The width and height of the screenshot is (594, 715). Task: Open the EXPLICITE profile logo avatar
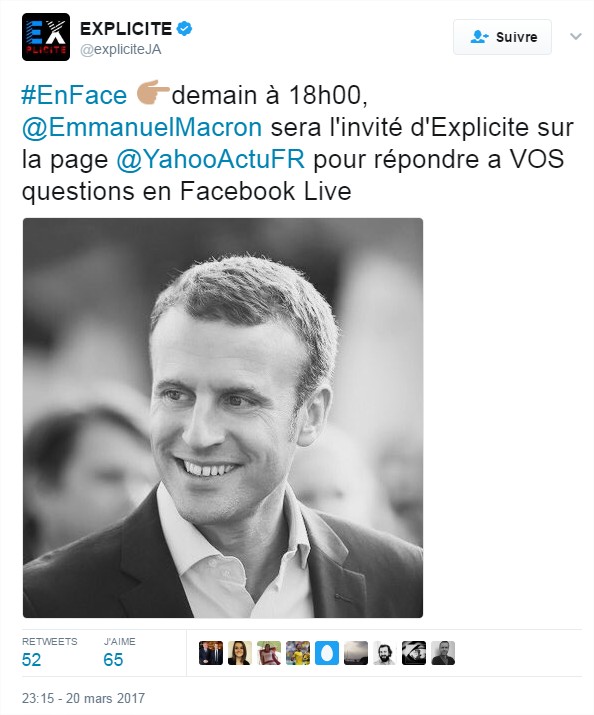coord(46,37)
